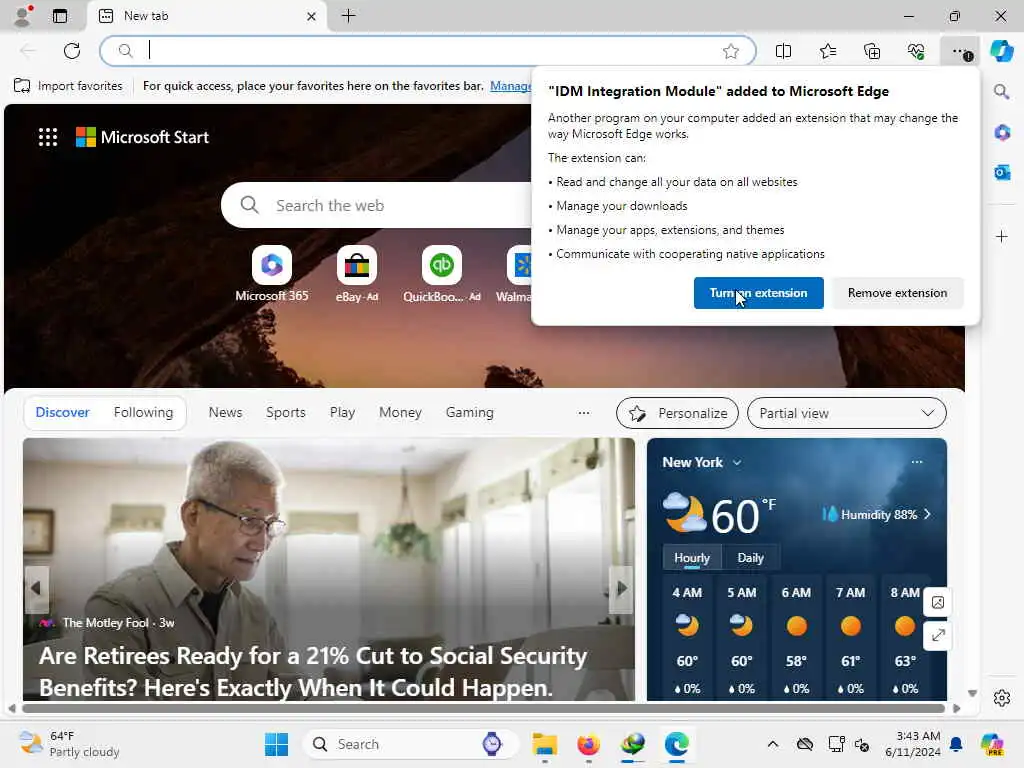Select the Following tab
The image size is (1024, 768).
point(144,413)
